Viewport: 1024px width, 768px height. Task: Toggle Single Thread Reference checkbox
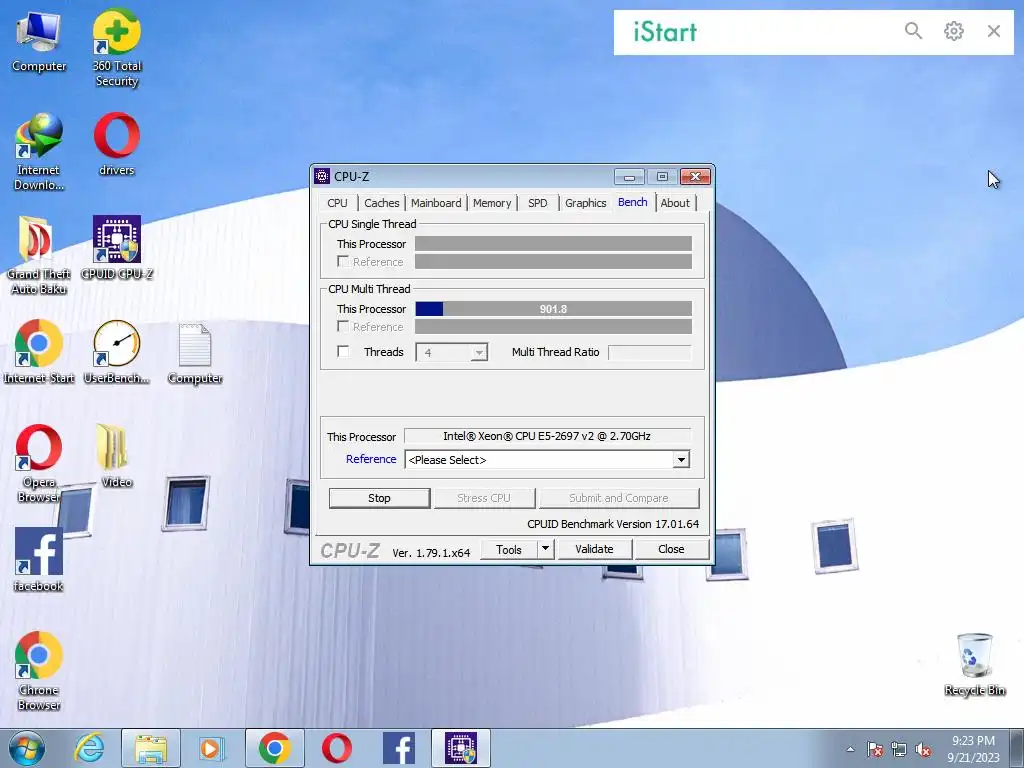tap(343, 261)
